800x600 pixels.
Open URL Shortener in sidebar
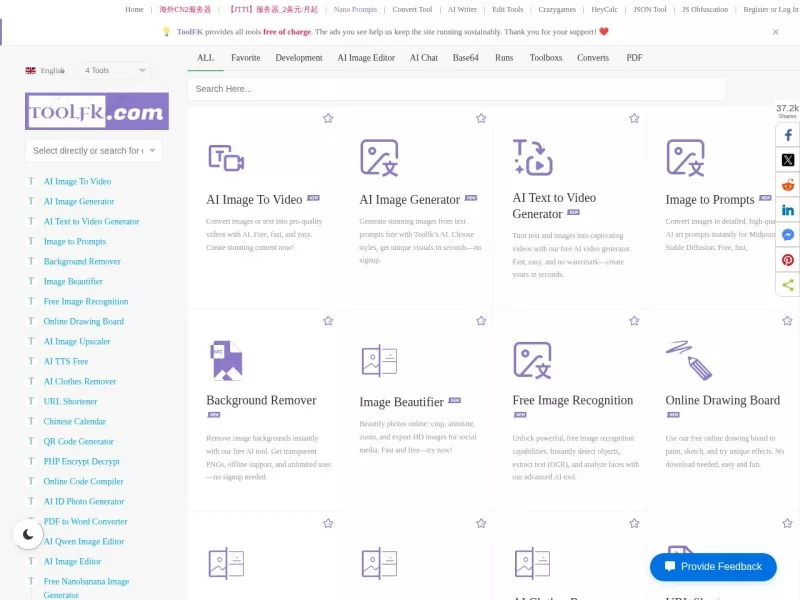point(70,401)
